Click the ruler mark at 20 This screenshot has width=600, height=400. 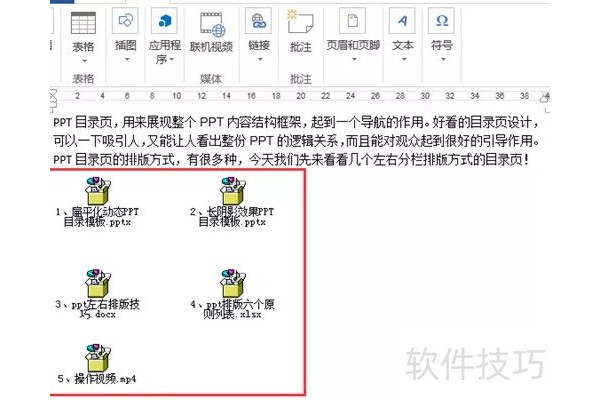point(301,96)
